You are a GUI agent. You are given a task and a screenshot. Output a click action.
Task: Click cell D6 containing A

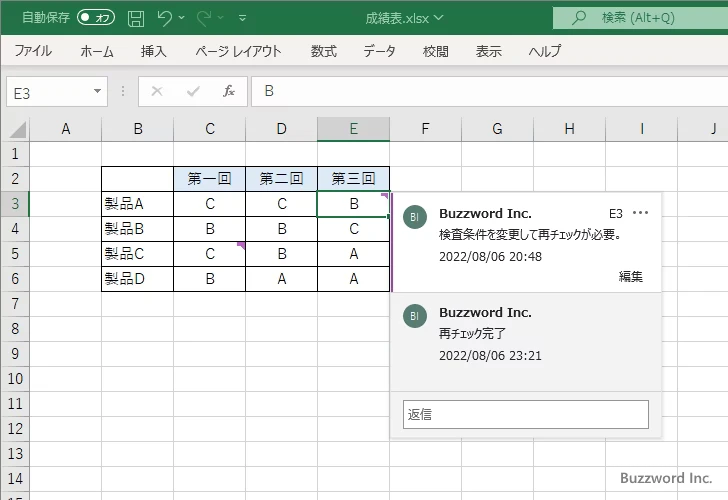point(281,279)
